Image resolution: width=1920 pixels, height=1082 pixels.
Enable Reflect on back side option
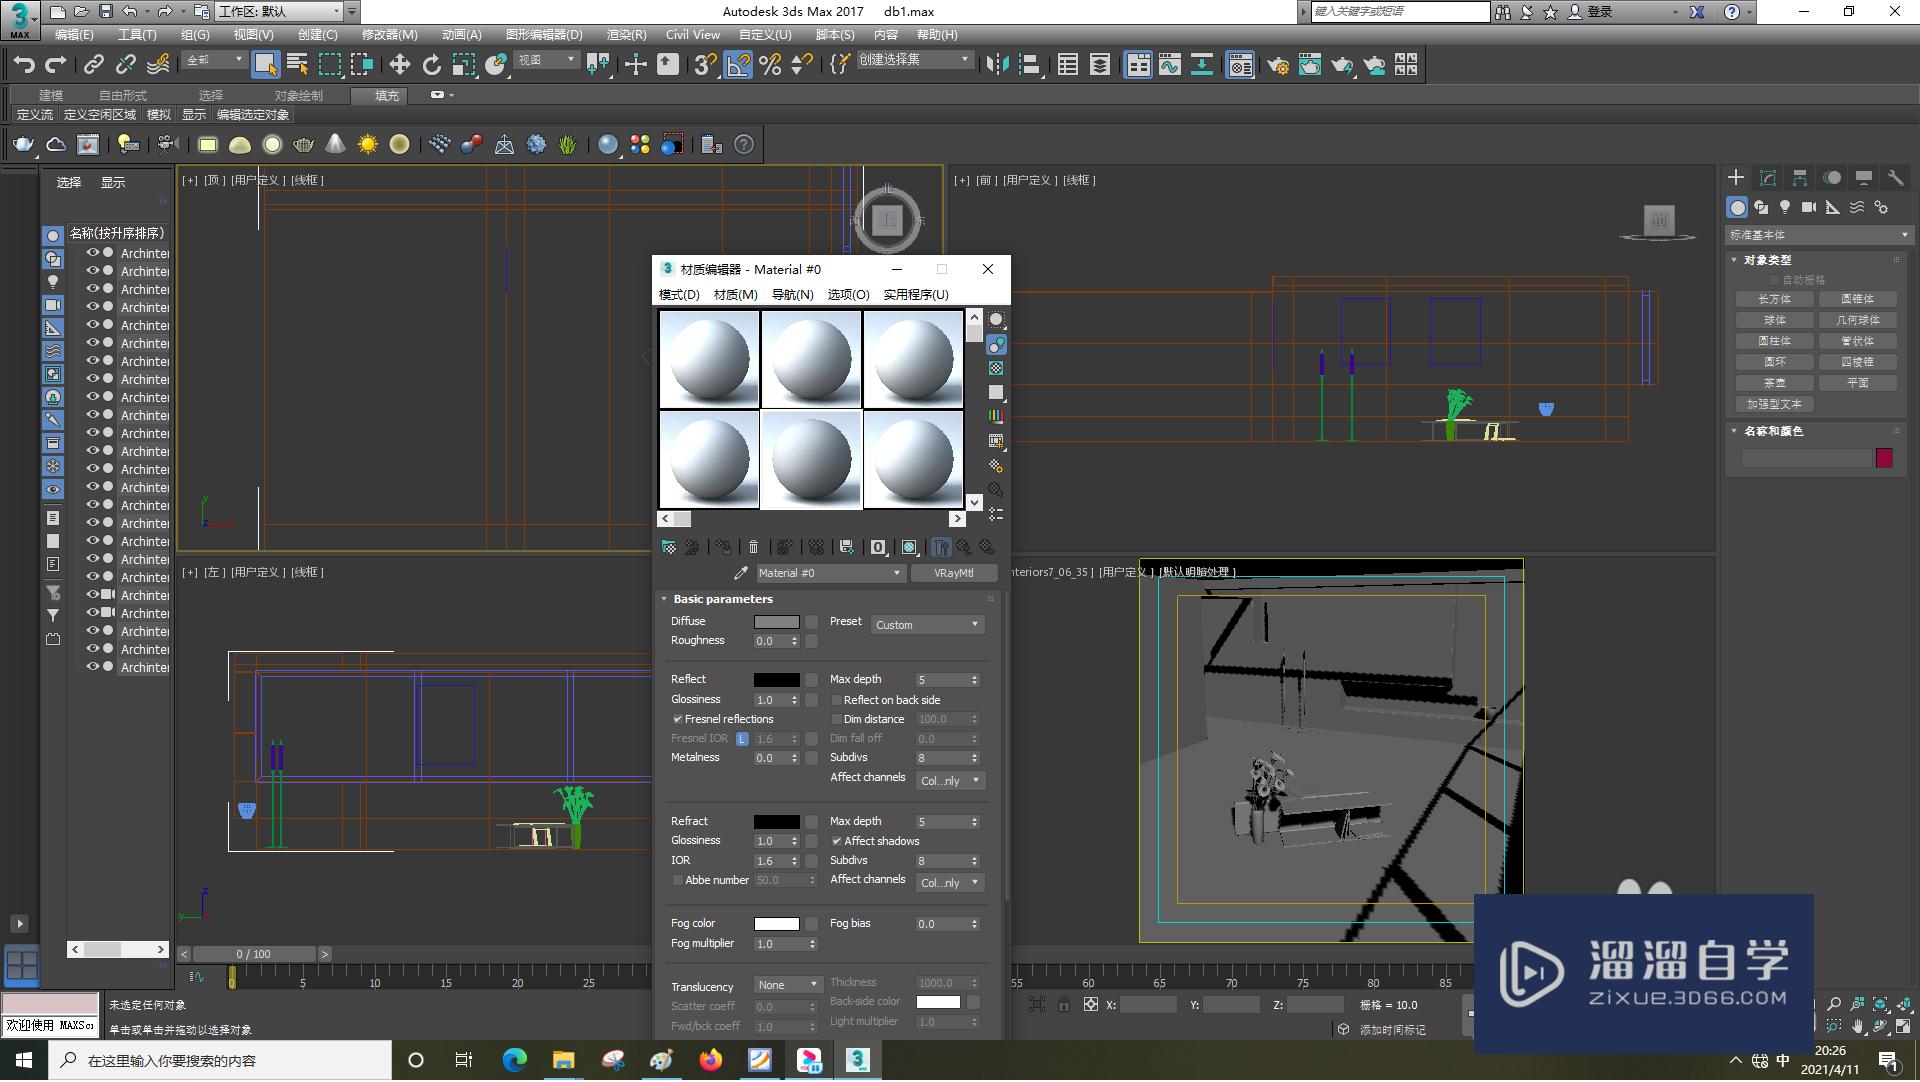(837, 700)
